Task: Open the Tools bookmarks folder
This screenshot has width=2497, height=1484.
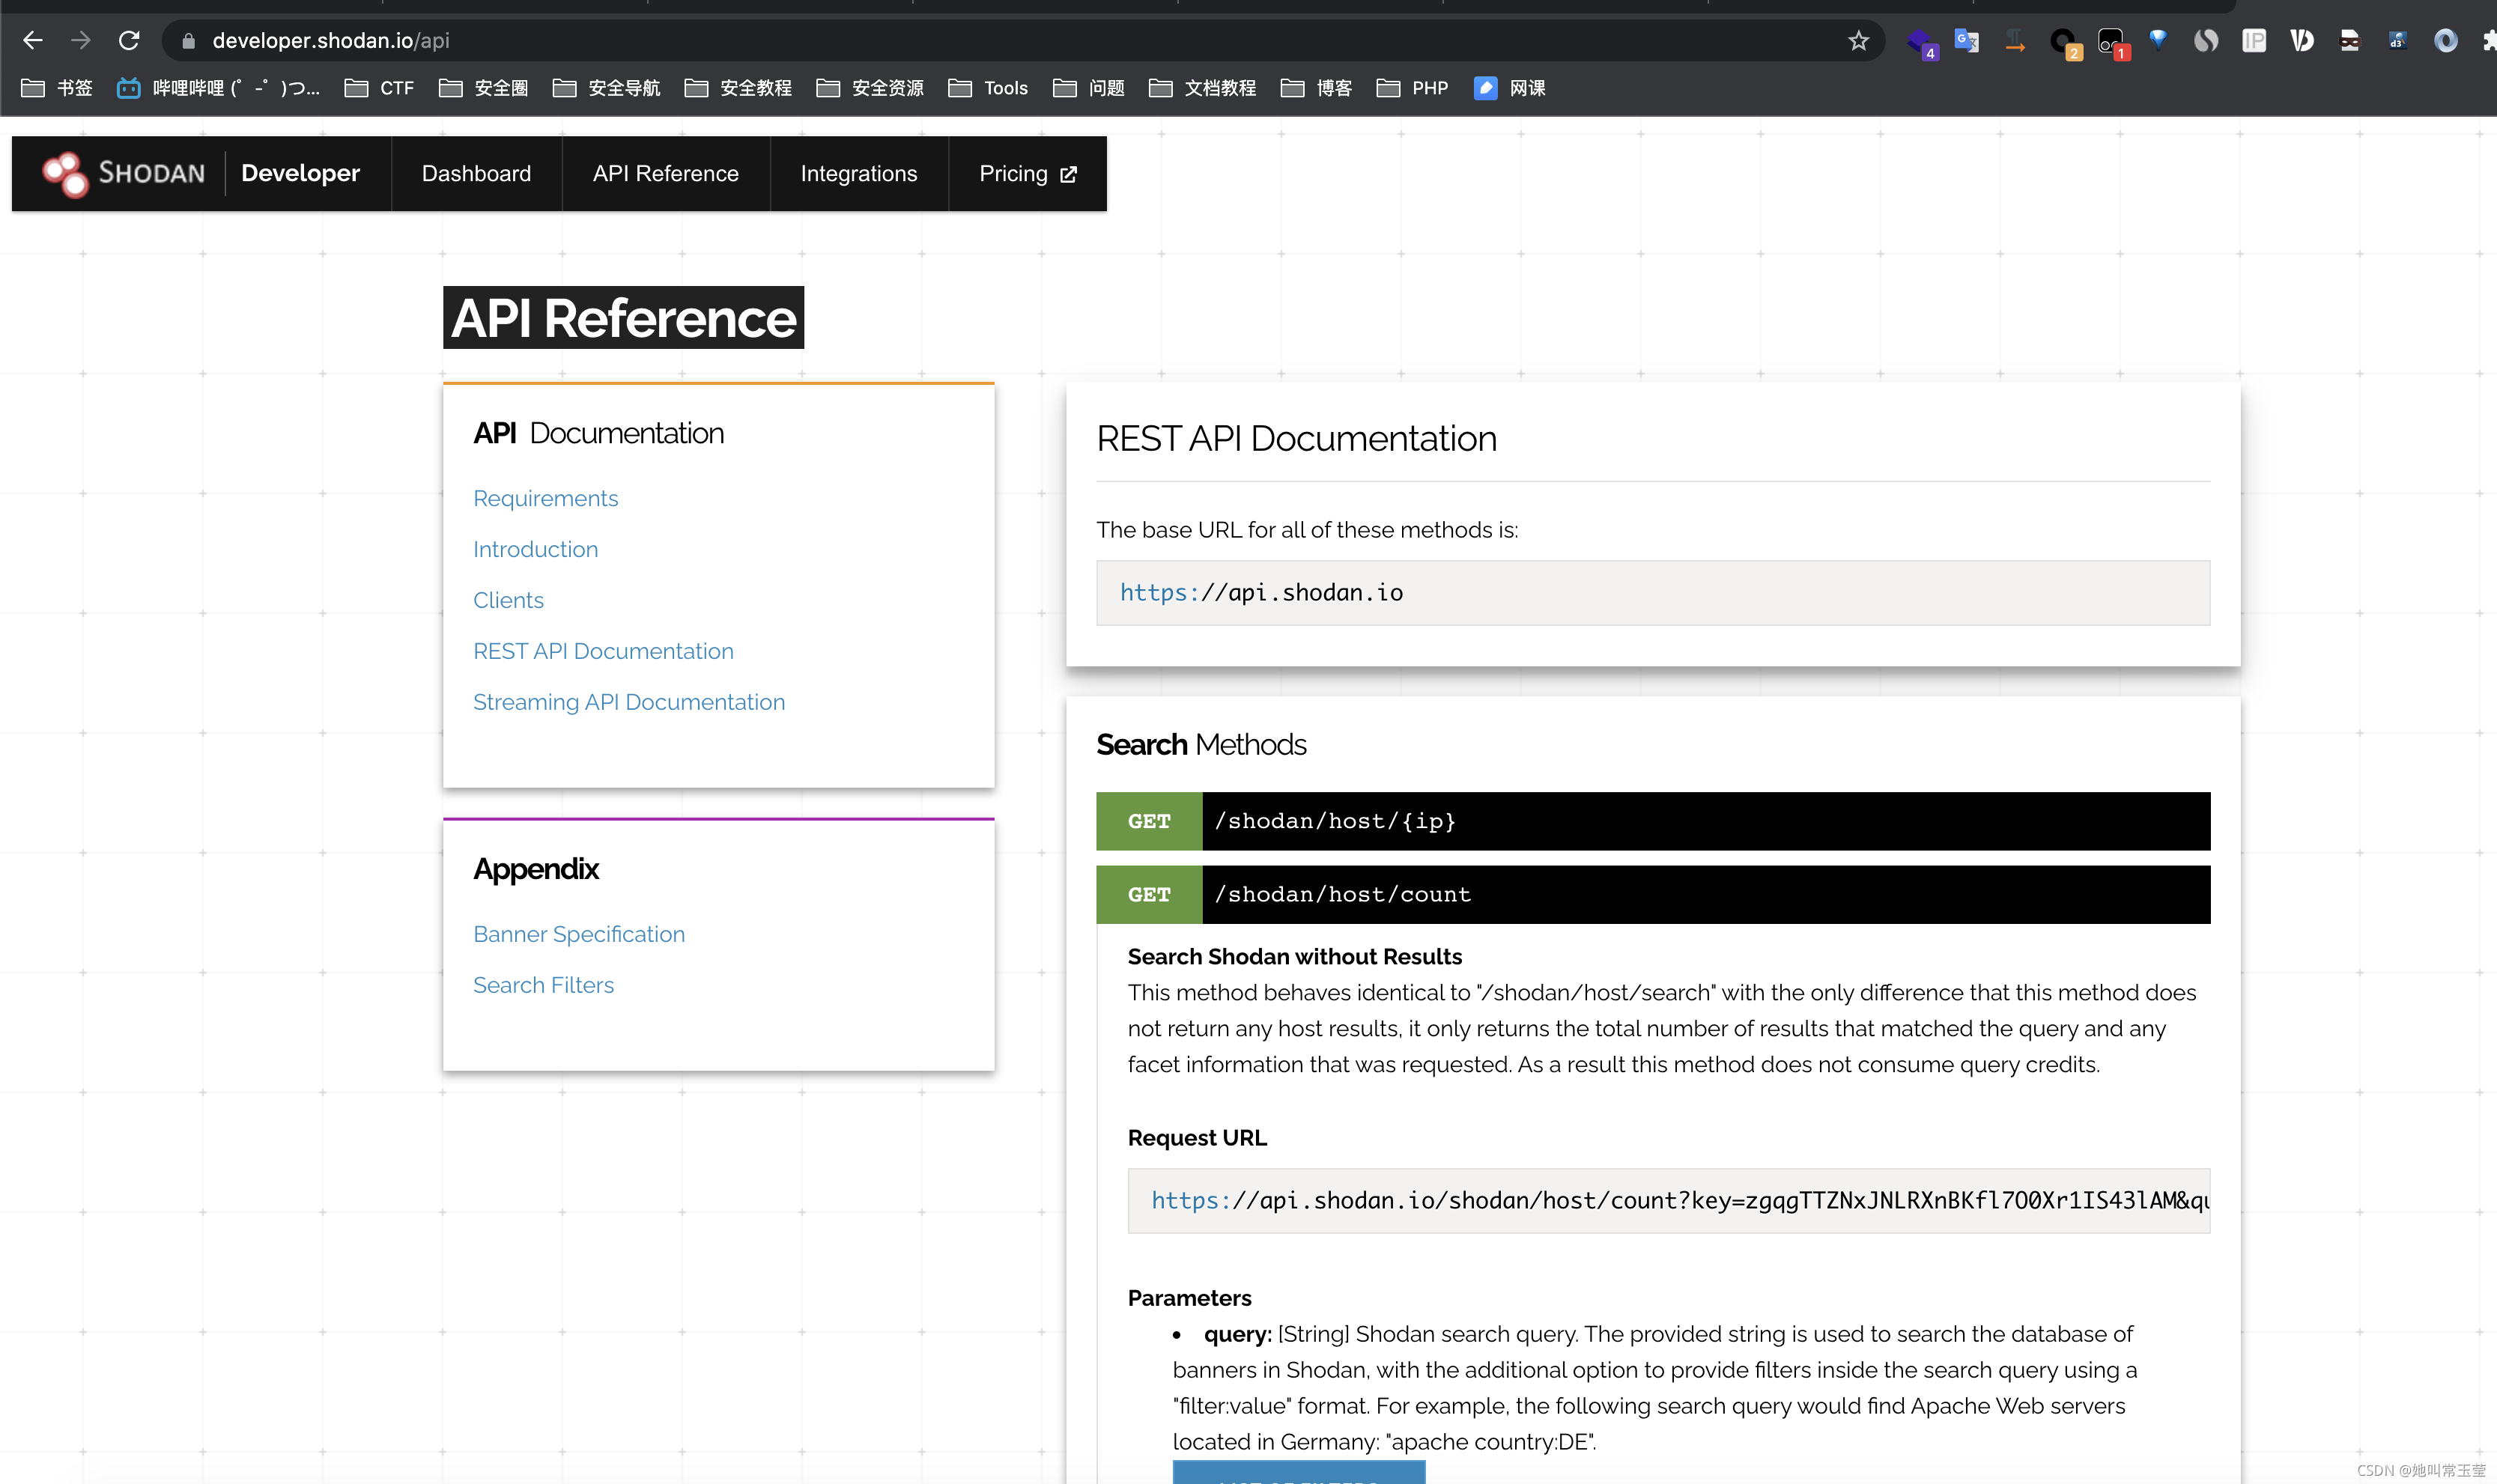Action: point(988,88)
